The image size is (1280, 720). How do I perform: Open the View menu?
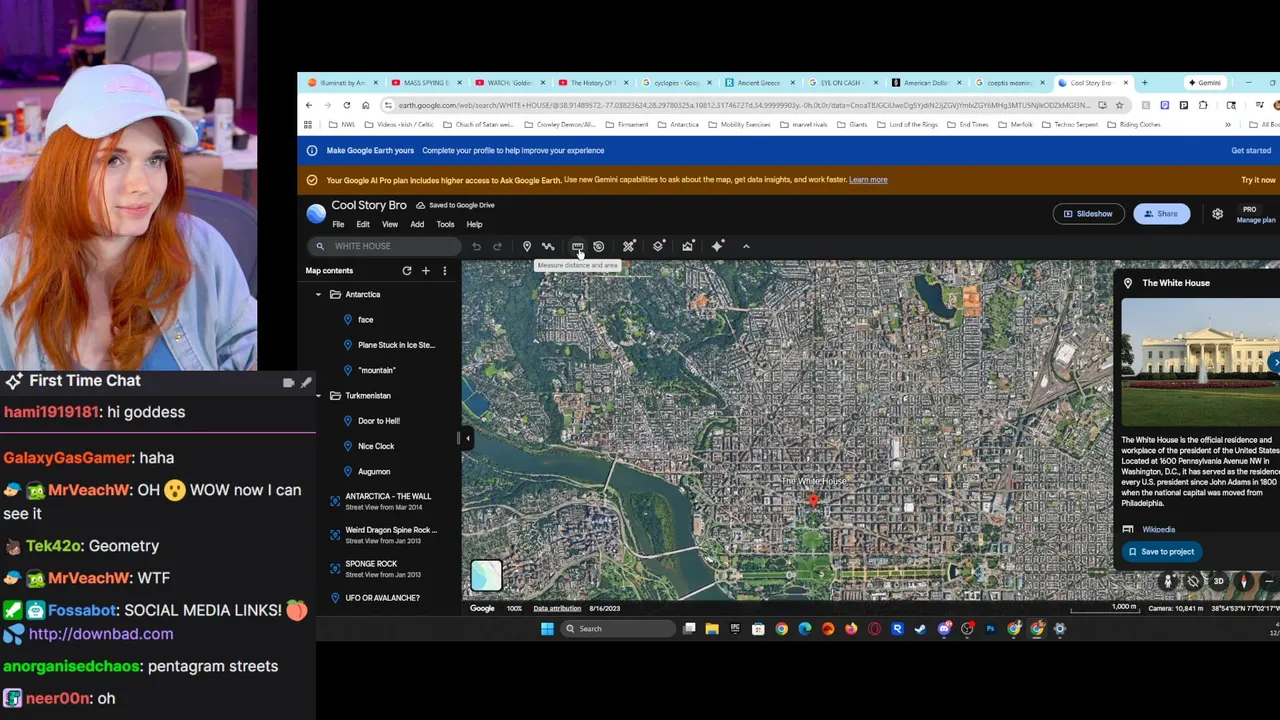390,224
